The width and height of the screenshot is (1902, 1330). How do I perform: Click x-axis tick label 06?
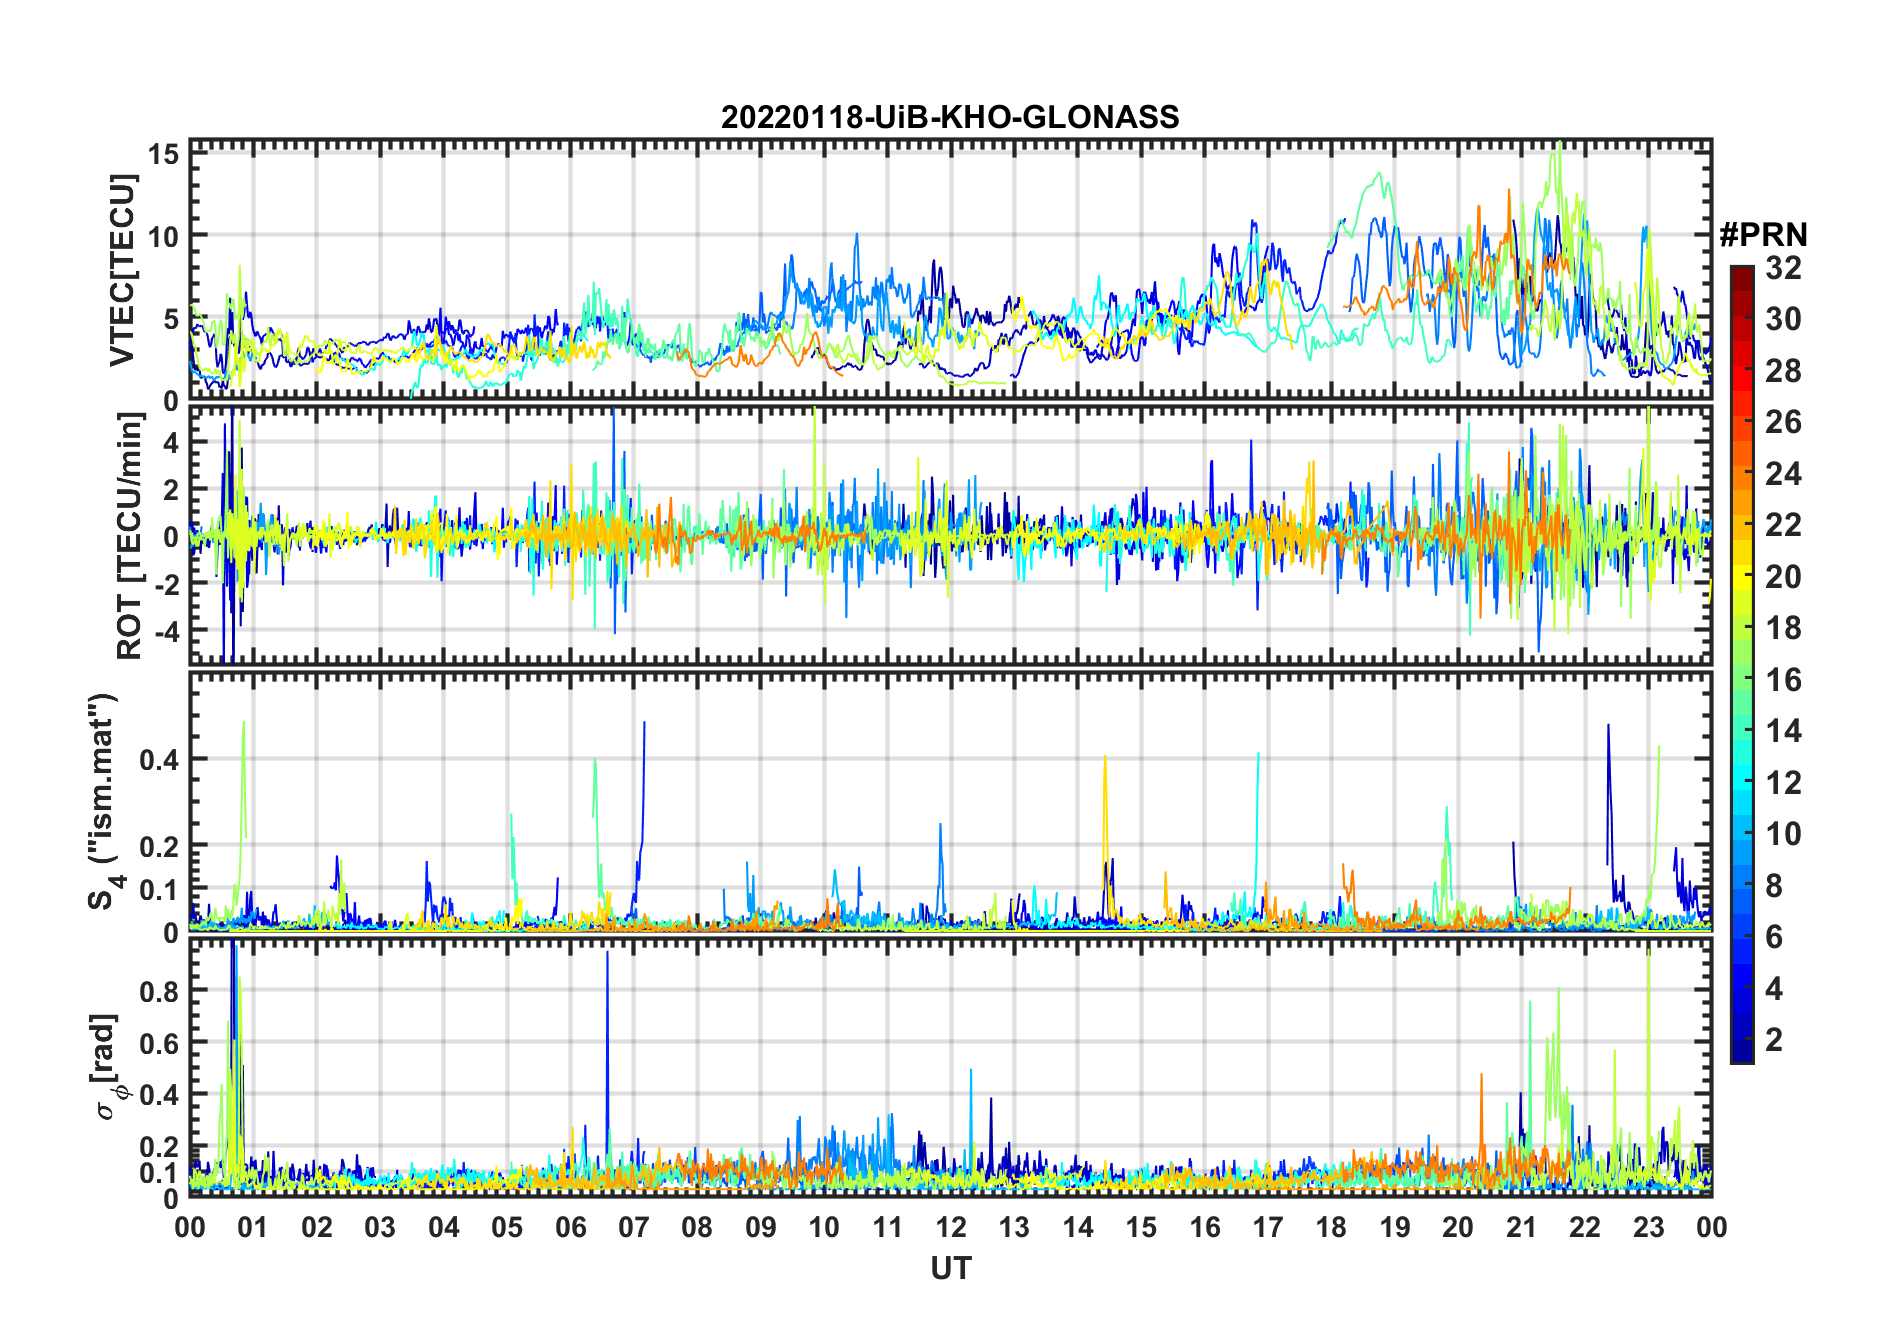tap(571, 1228)
